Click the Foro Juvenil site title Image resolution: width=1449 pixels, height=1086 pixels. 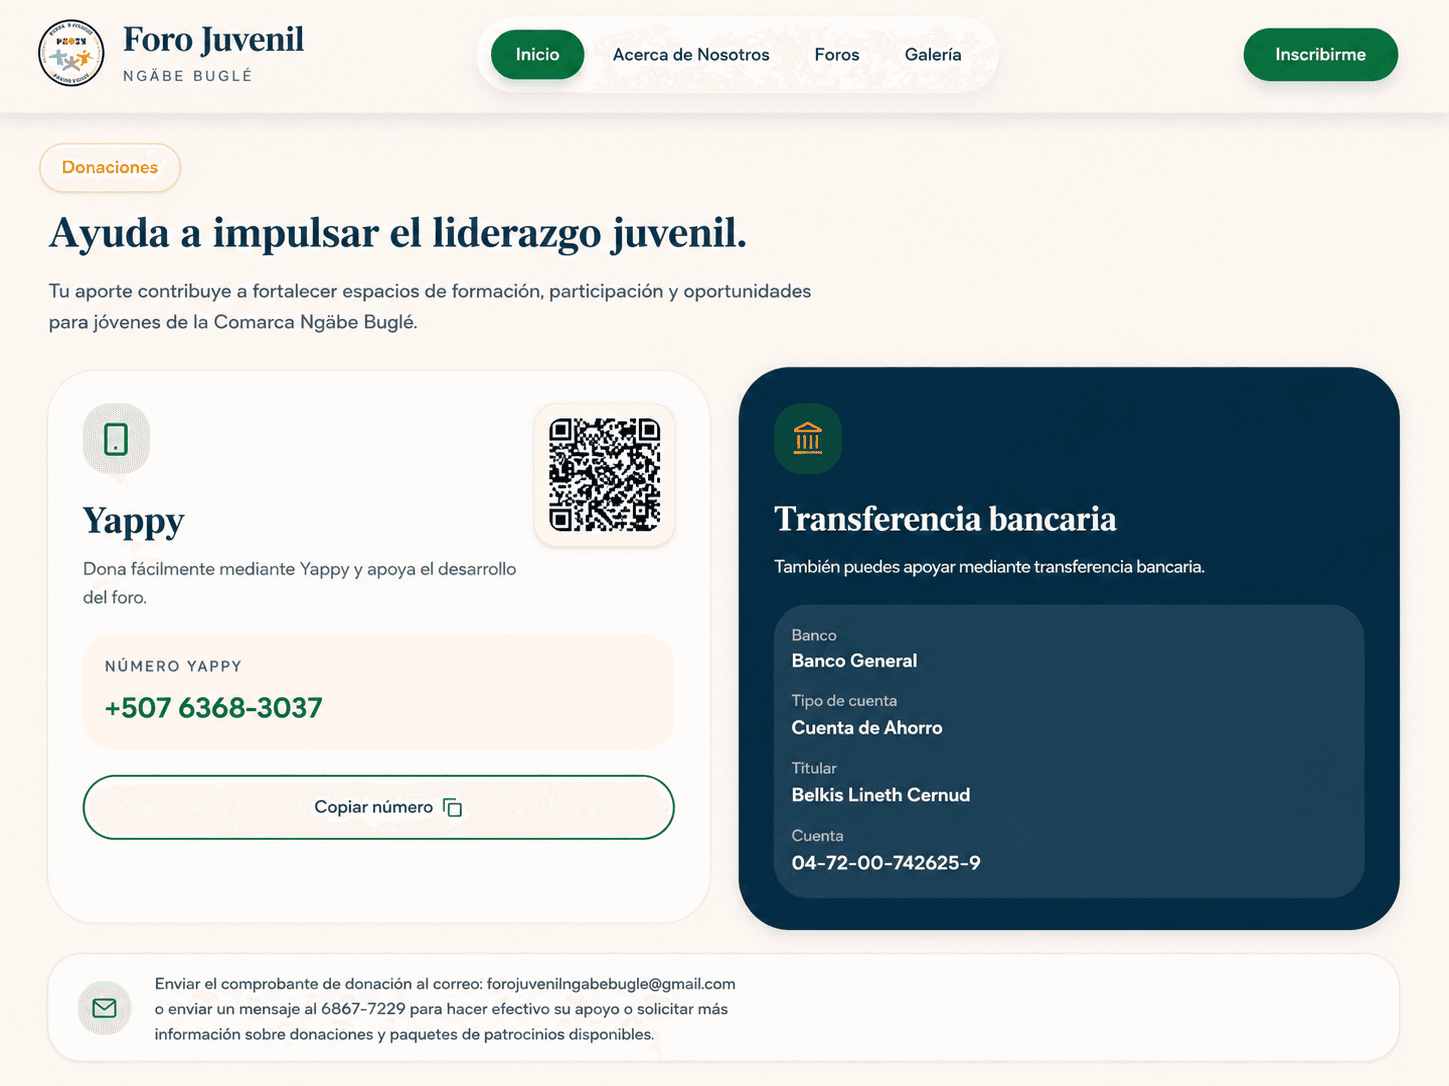click(x=213, y=40)
